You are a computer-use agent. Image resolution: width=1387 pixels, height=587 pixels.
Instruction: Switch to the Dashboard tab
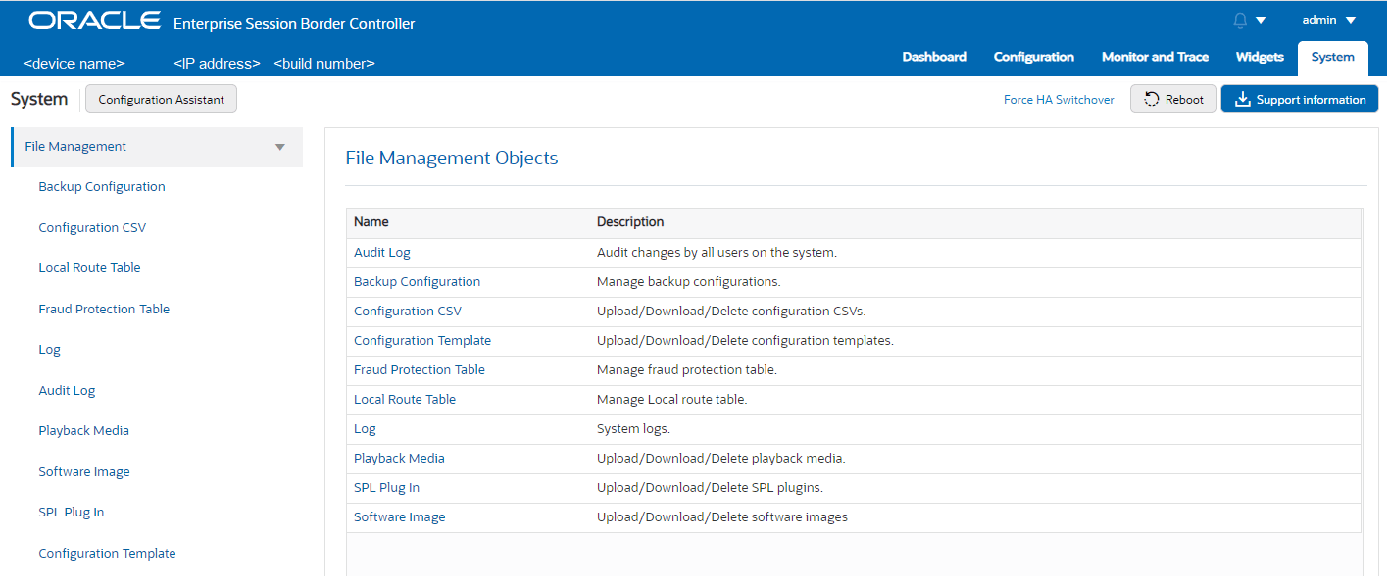point(934,57)
